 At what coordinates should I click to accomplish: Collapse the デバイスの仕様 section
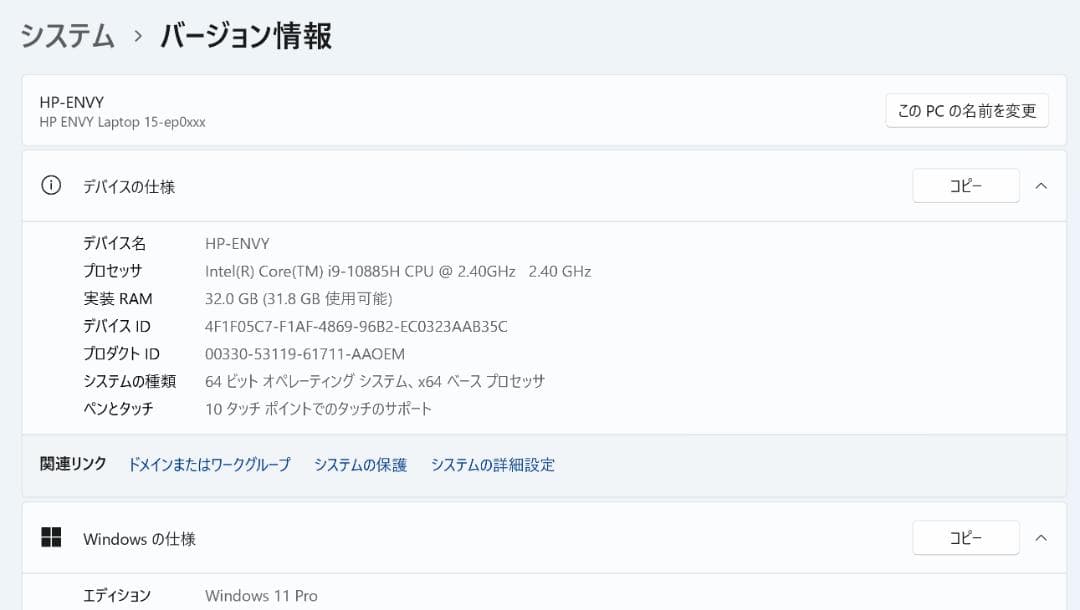[1041, 186]
